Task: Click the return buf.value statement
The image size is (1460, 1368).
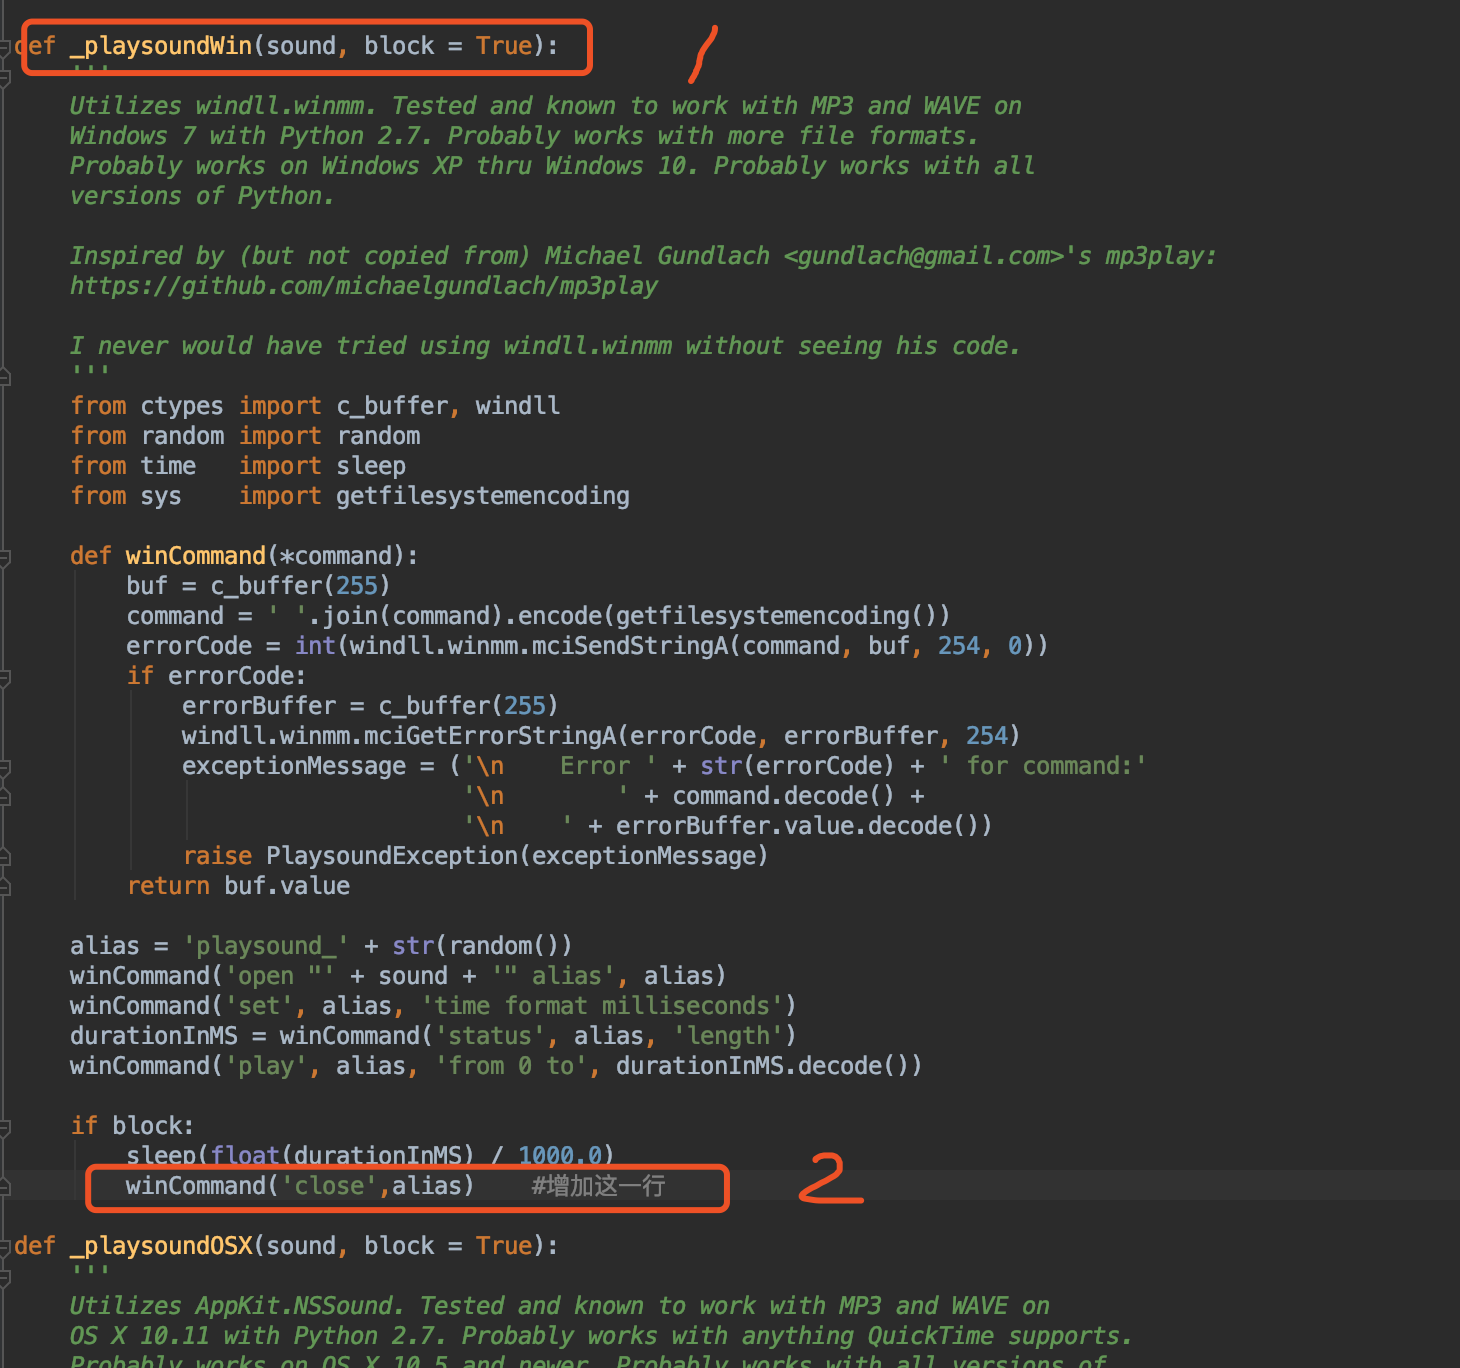Action: pyautogui.click(x=238, y=885)
